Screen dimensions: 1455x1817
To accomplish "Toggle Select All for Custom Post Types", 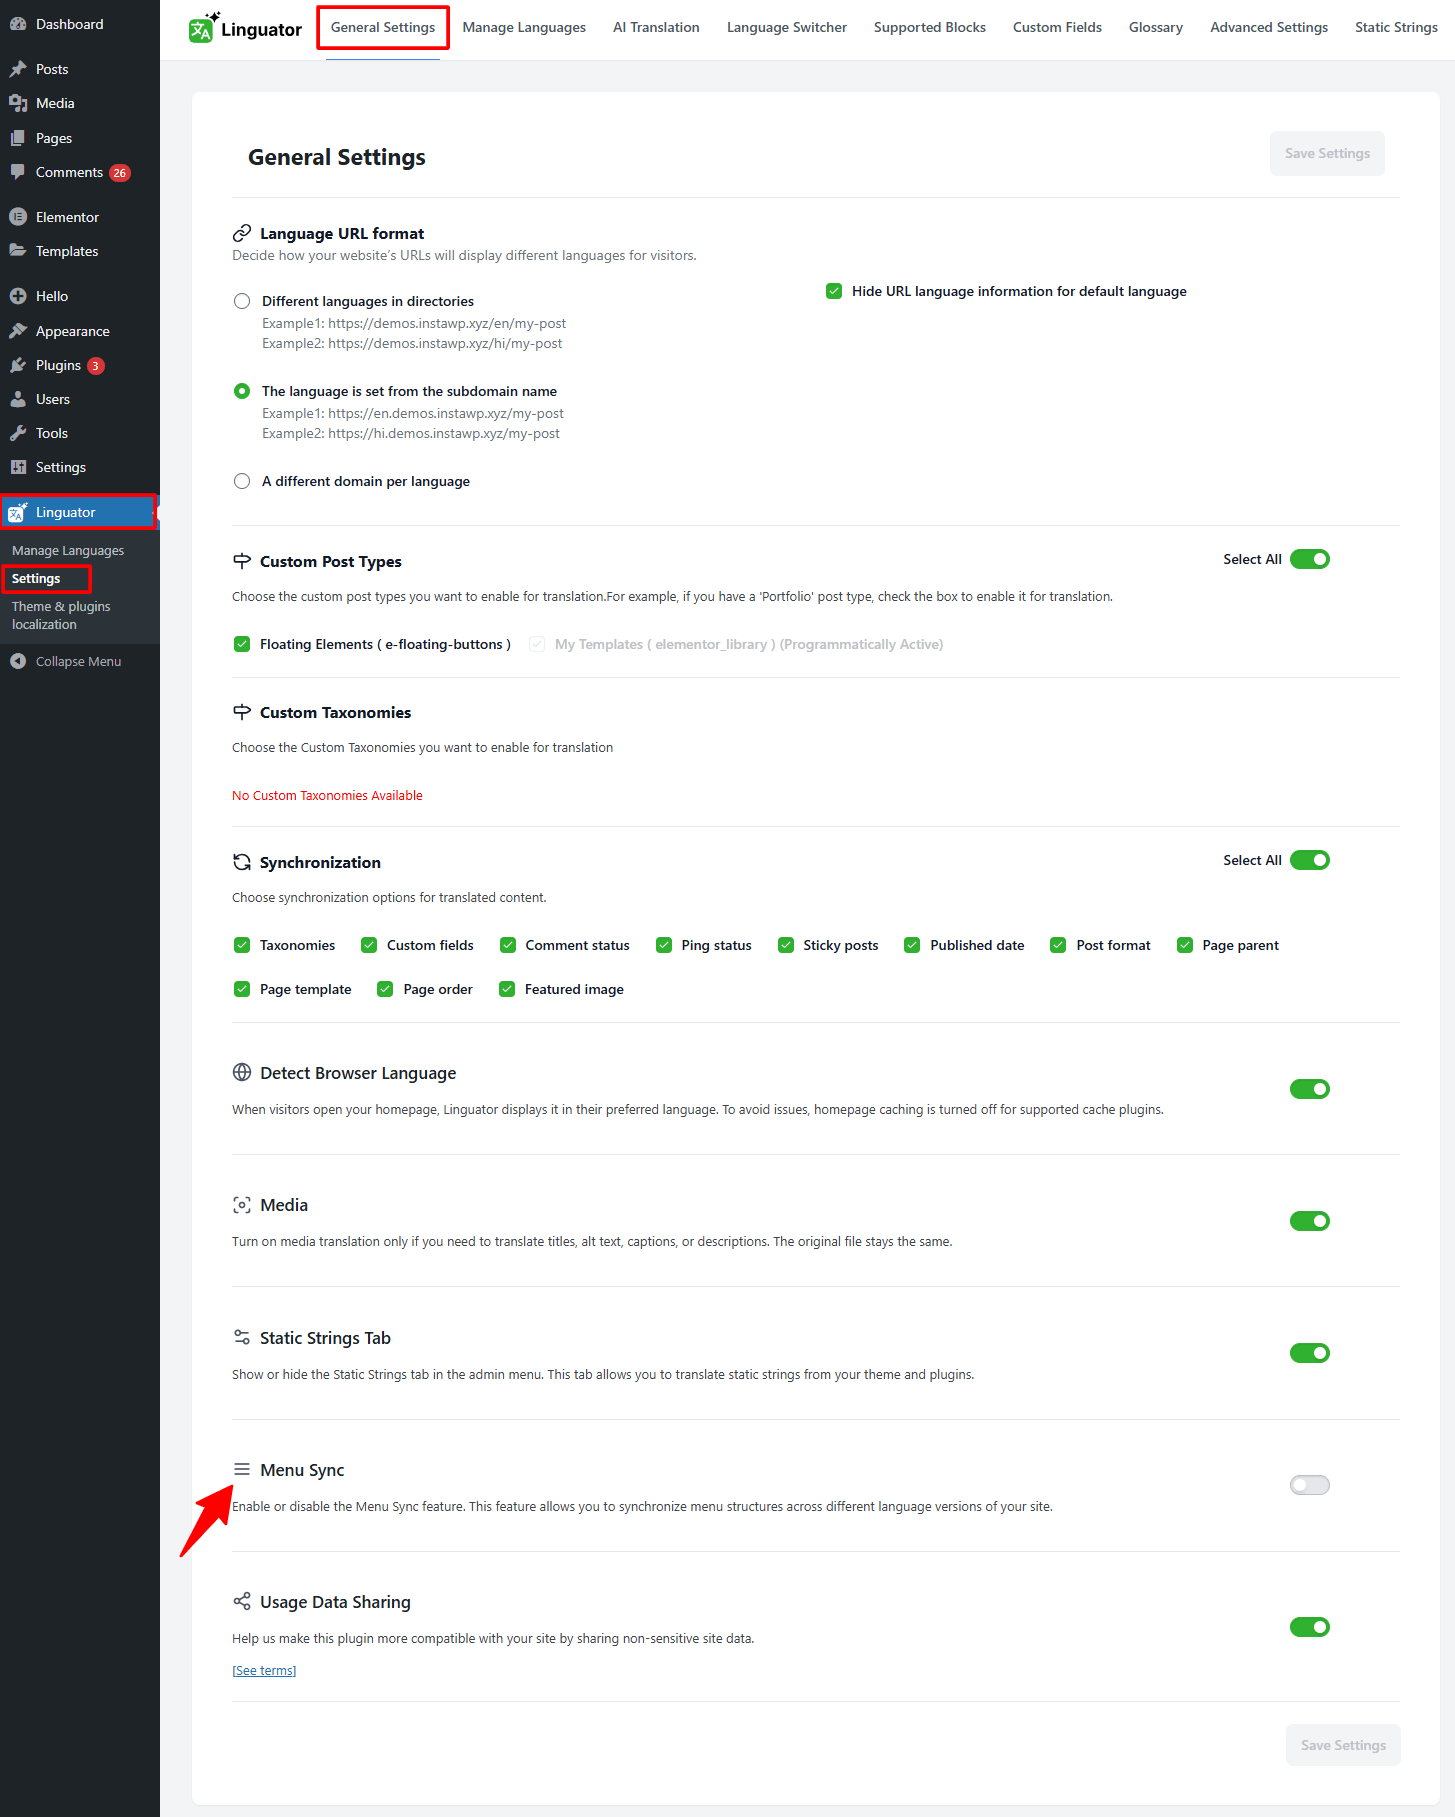I will [1310, 559].
